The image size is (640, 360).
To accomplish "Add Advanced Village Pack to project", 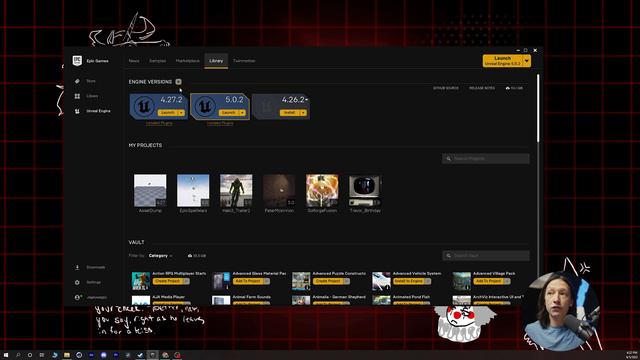I will pos(489,281).
